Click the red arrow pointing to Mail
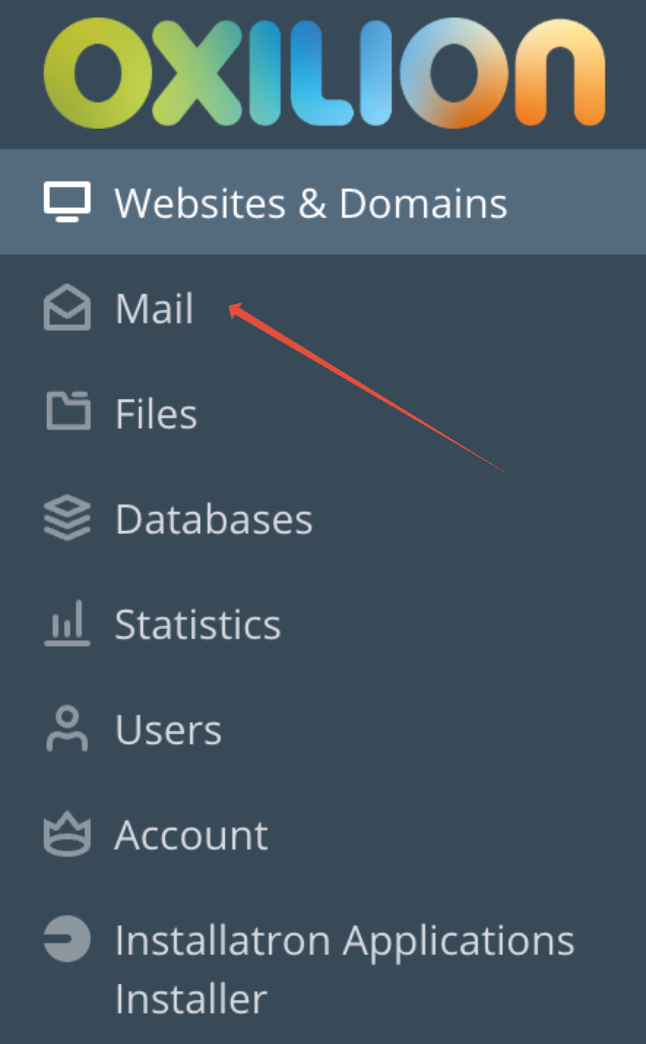 (368, 389)
